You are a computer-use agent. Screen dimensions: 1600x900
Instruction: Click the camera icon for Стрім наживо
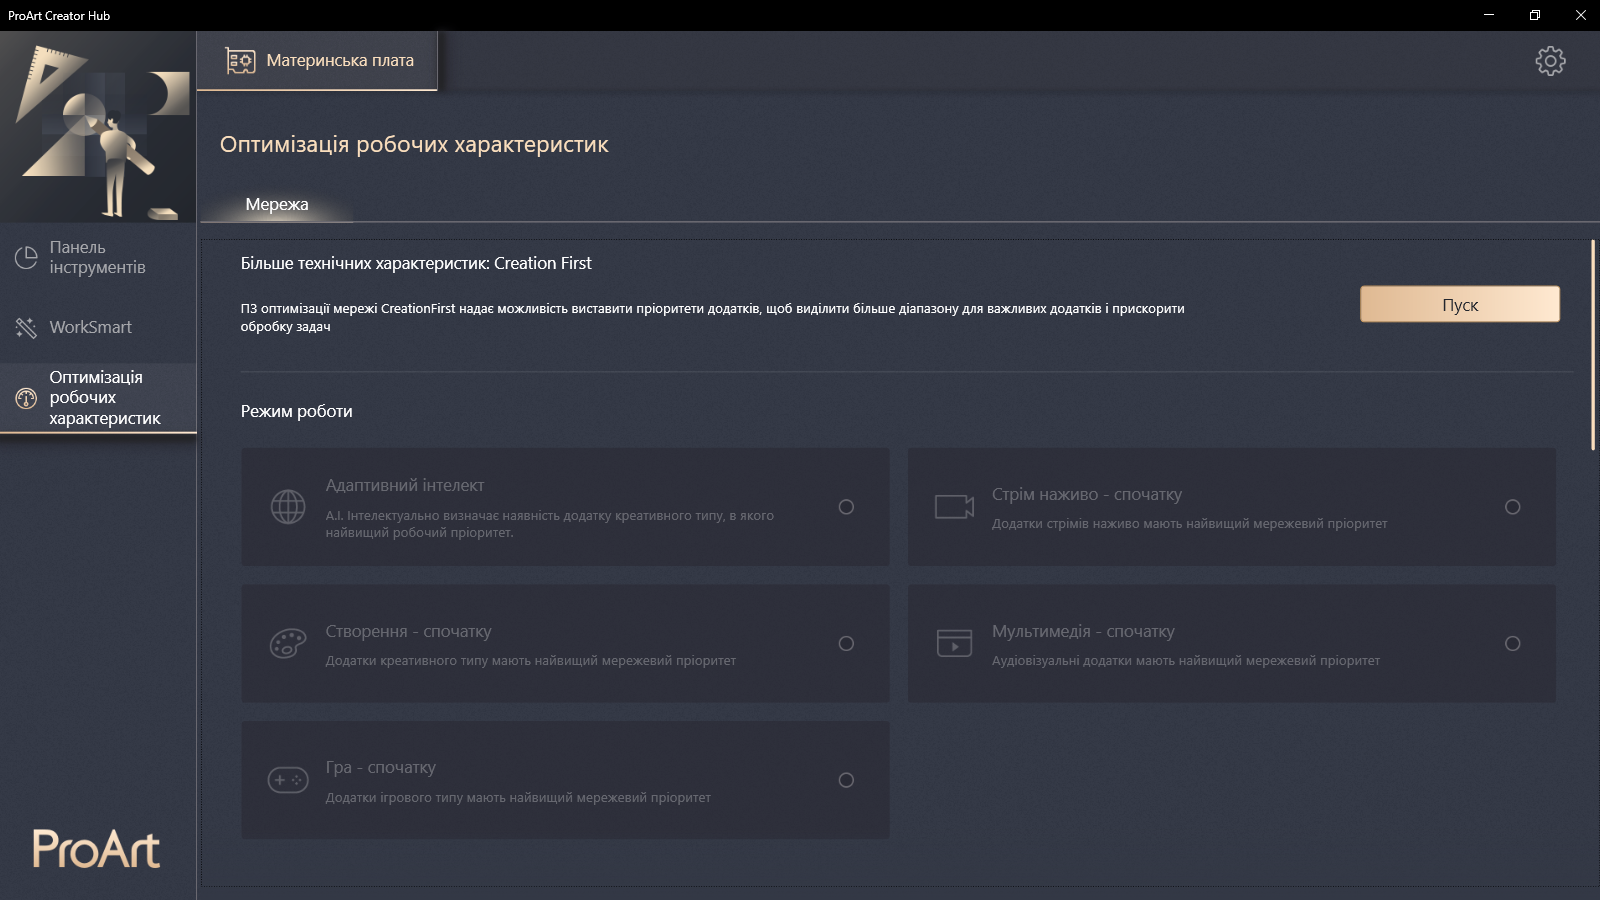954,507
